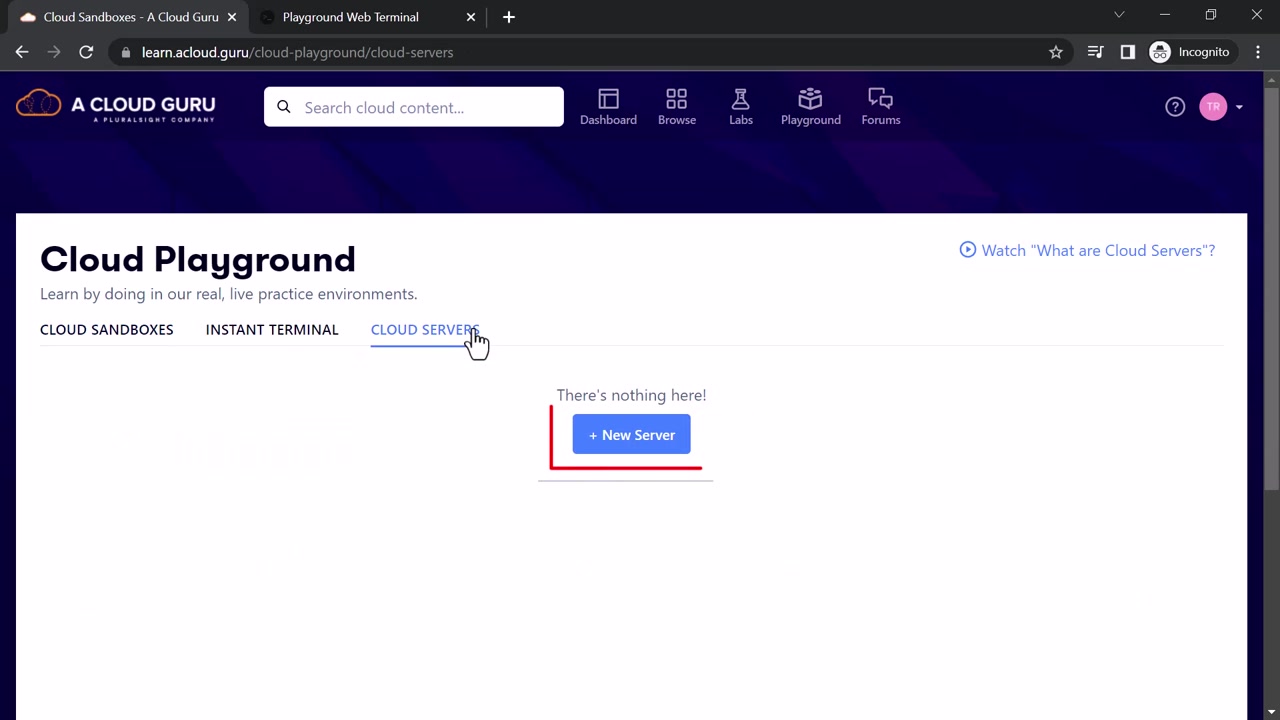Switch to Cloud Sandboxes tab

click(107, 330)
